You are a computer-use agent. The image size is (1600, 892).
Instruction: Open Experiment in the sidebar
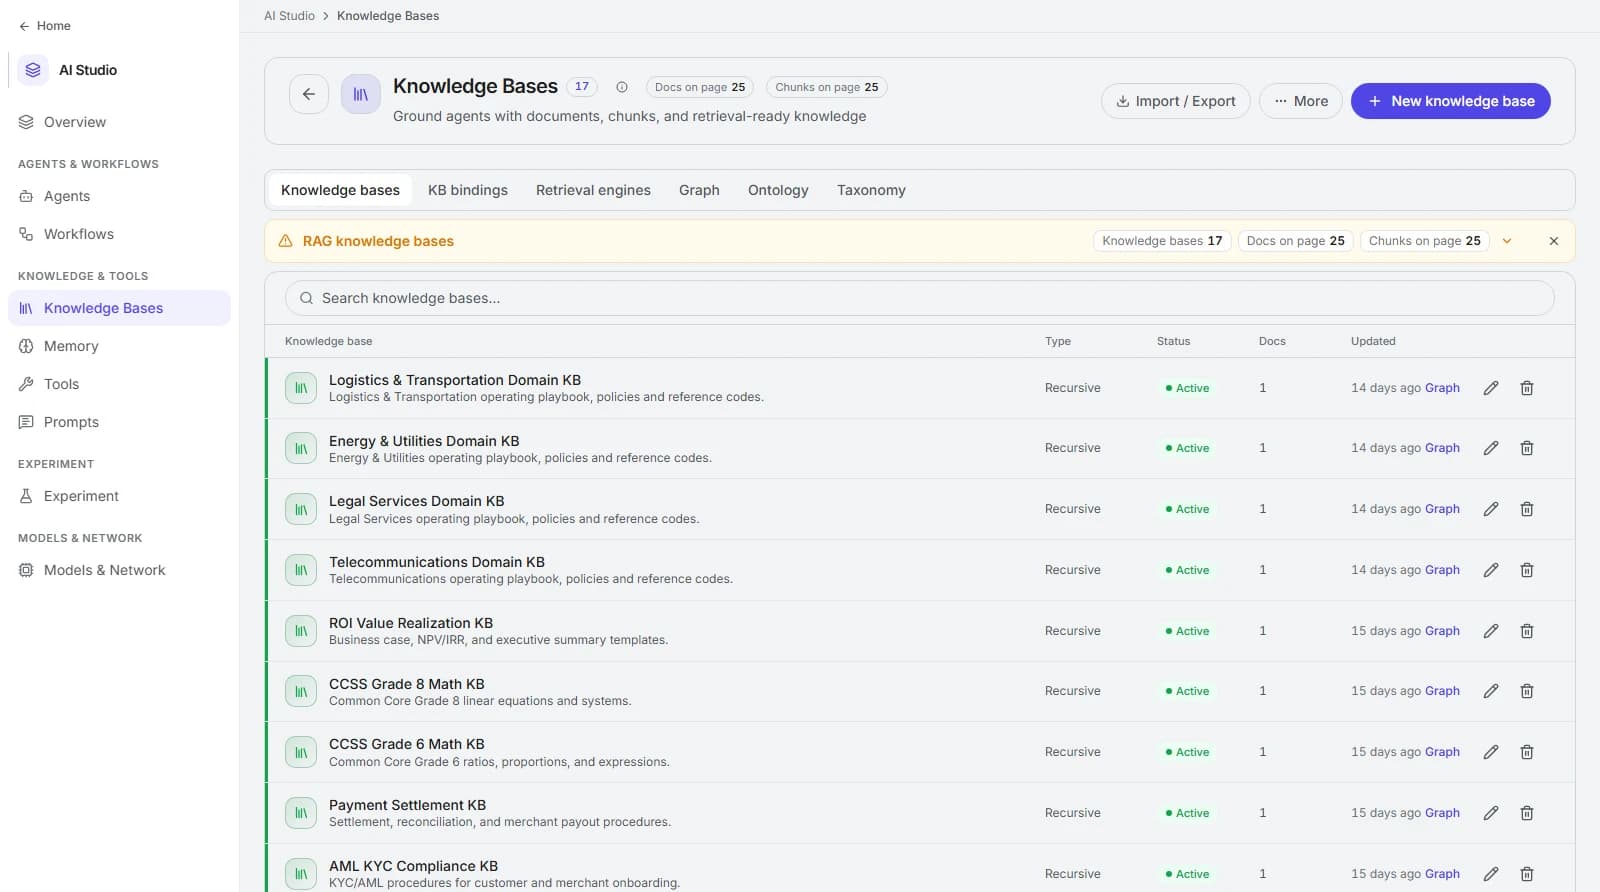[119, 496]
